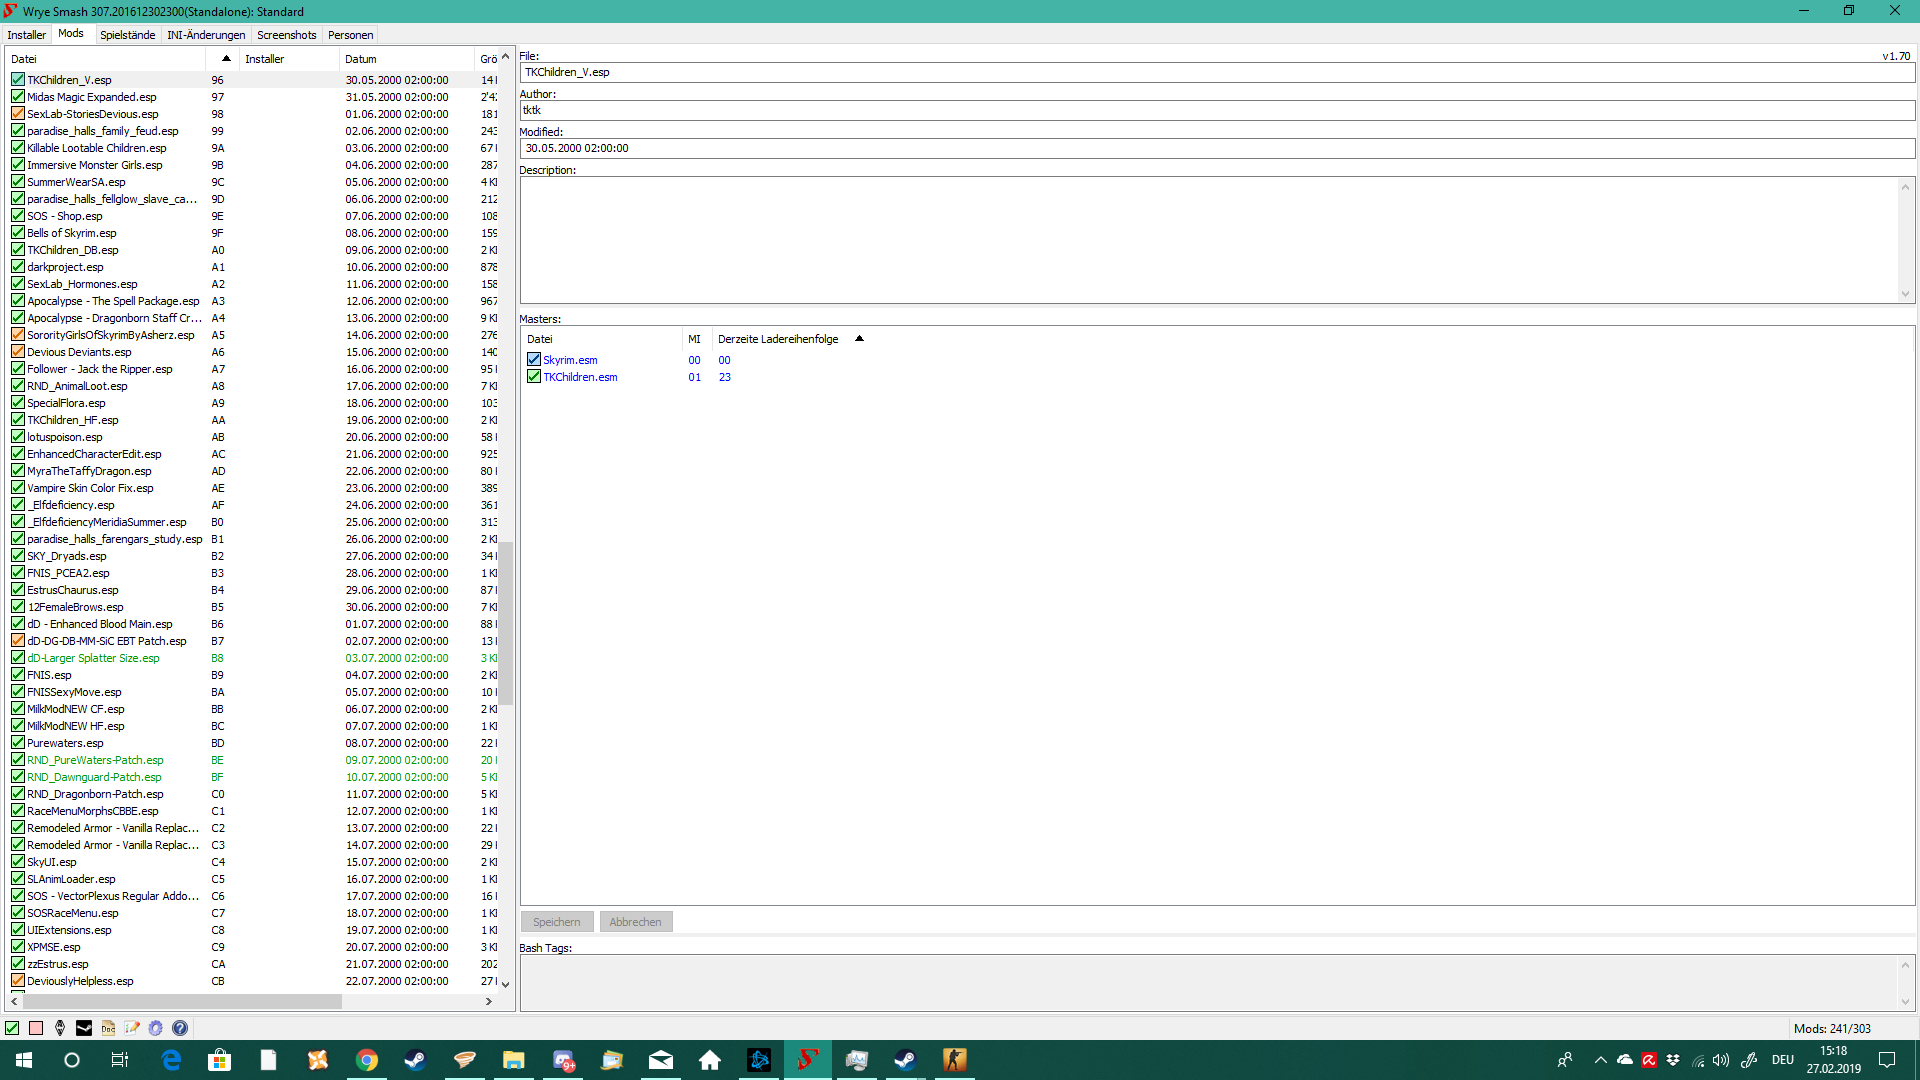Click the pink square status bar icon

click(x=36, y=1028)
